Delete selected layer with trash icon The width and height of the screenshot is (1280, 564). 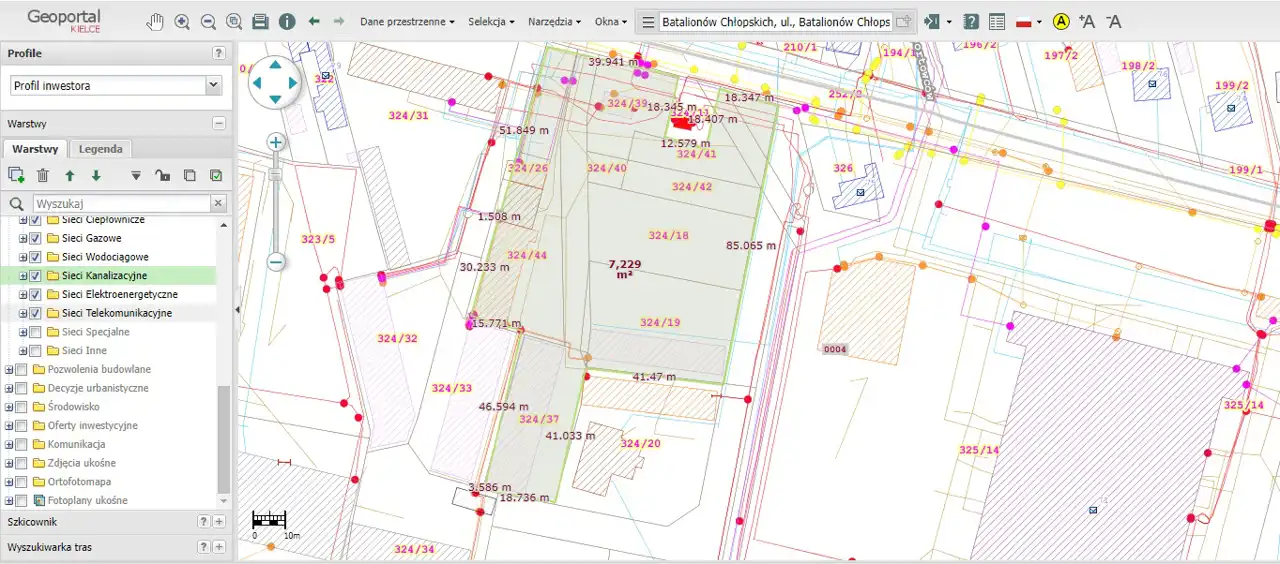(43, 175)
